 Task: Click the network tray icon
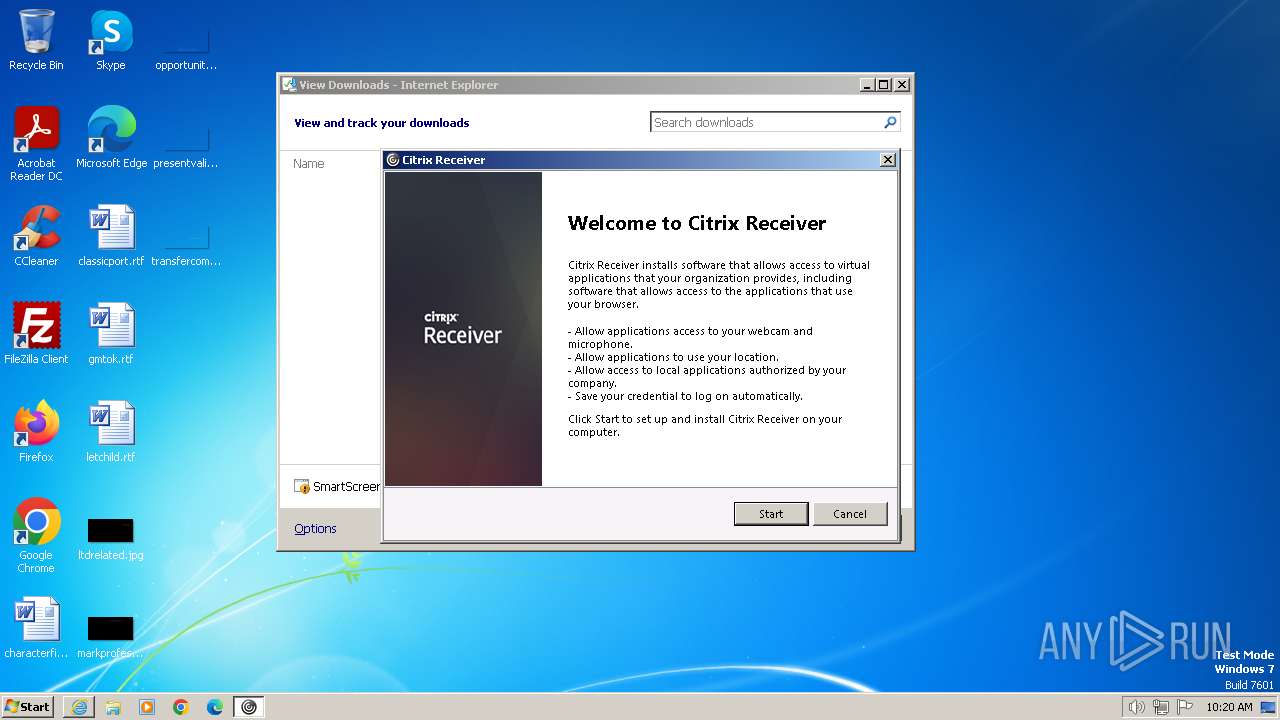(1161, 707)
